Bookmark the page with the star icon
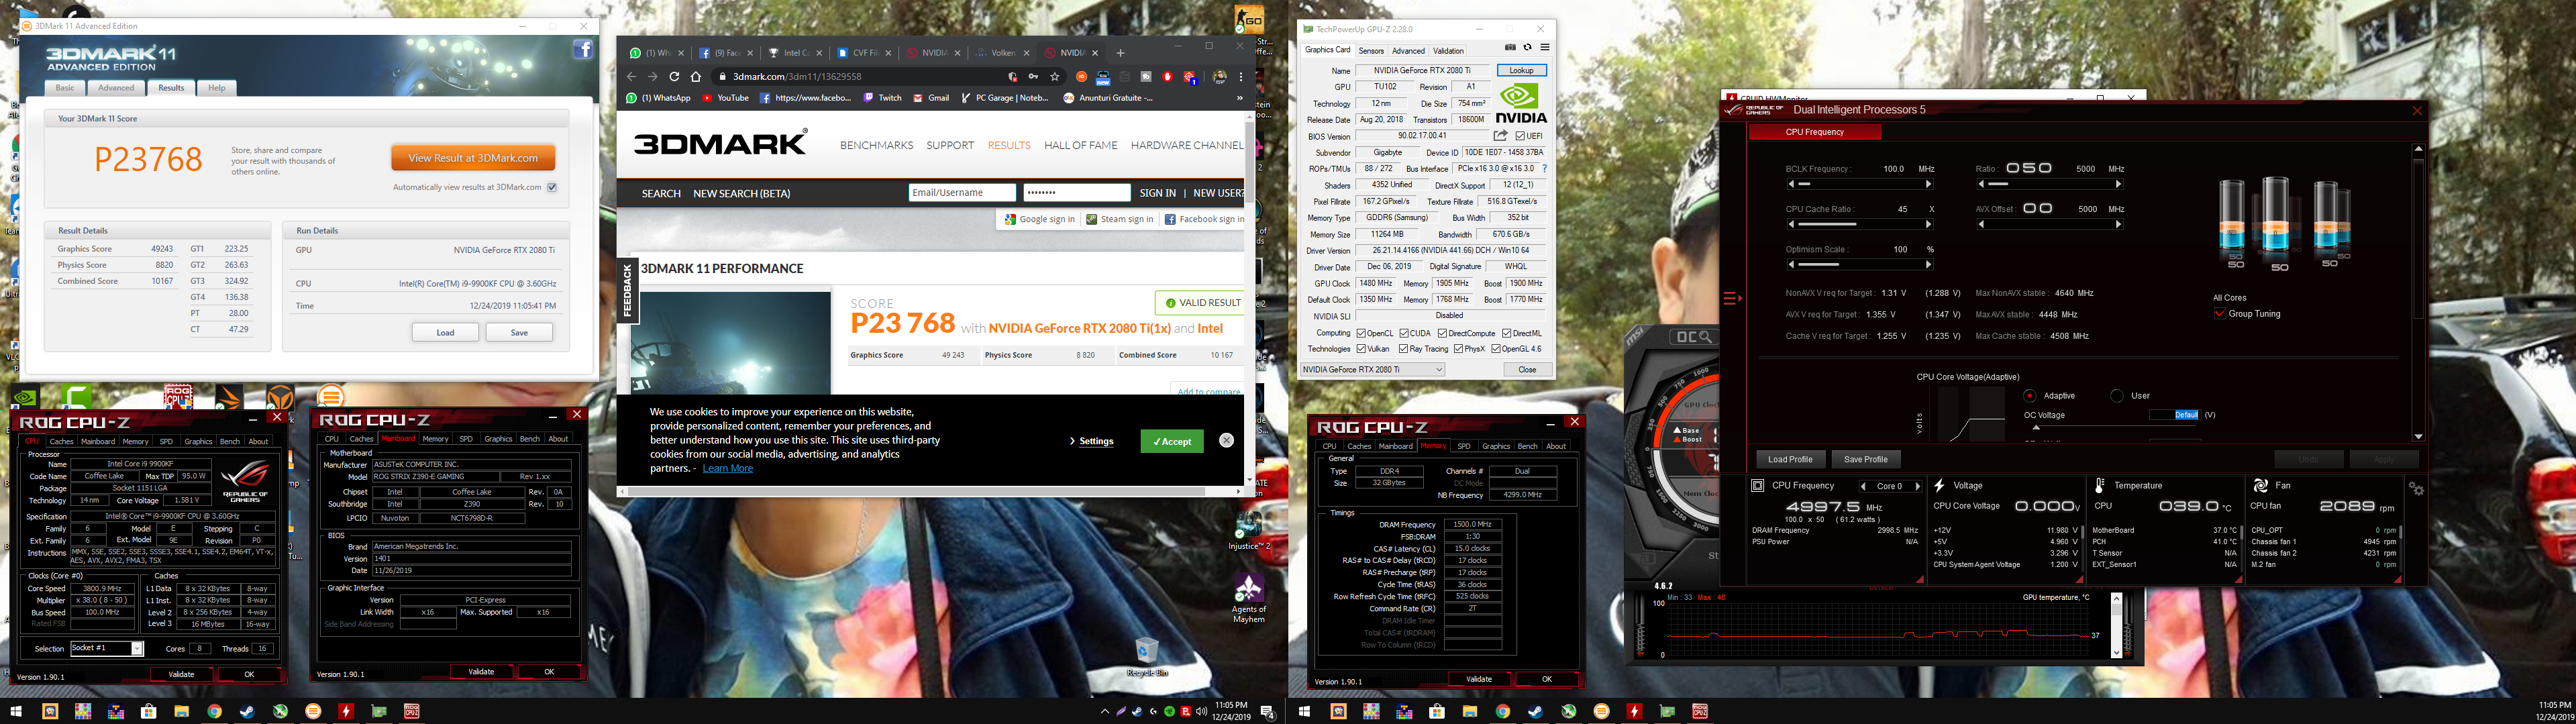Viewport: 2576px width, 724px height. [1054, 77]
